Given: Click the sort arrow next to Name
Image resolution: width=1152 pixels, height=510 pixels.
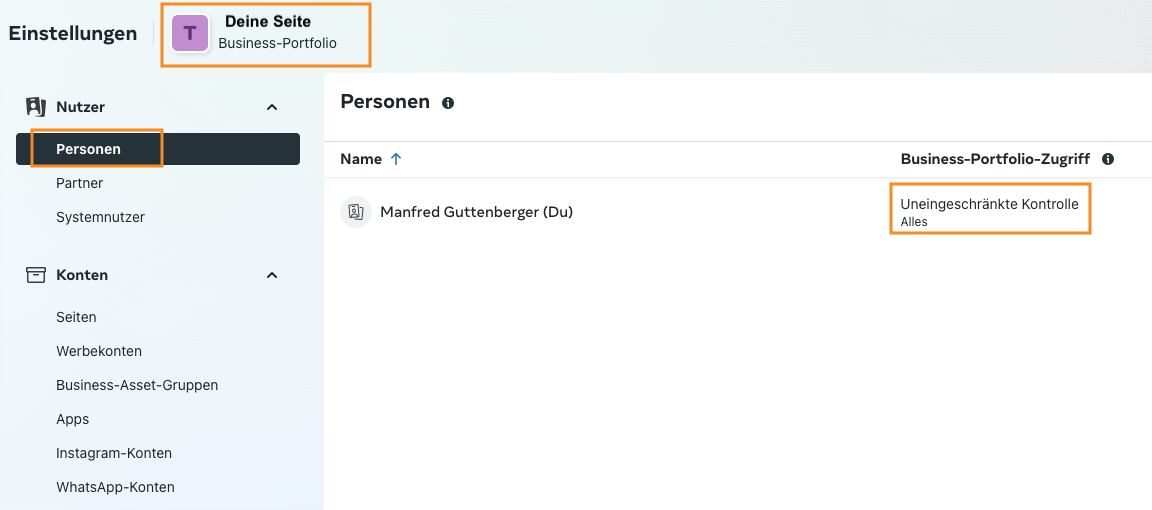Looking at the screenshot, I should pos(396,159).
